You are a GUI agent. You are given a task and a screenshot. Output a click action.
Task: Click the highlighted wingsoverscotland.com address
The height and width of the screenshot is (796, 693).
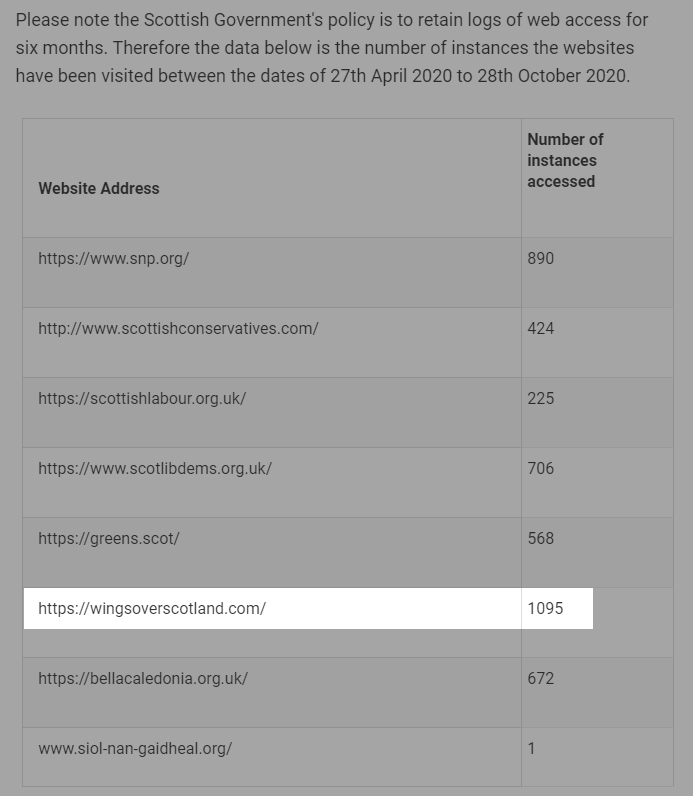152,609
